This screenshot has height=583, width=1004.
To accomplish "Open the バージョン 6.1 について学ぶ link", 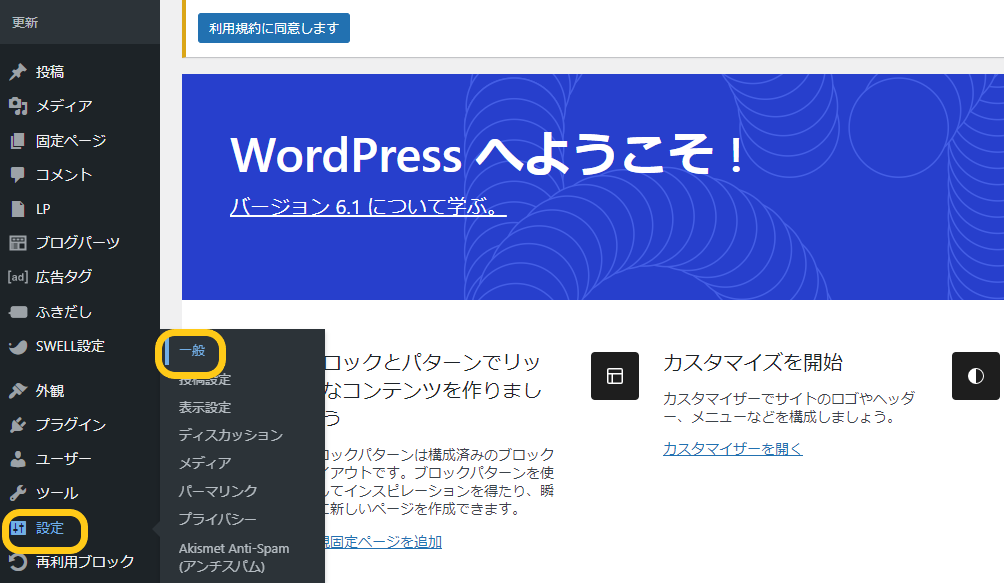I will [368, 206].
